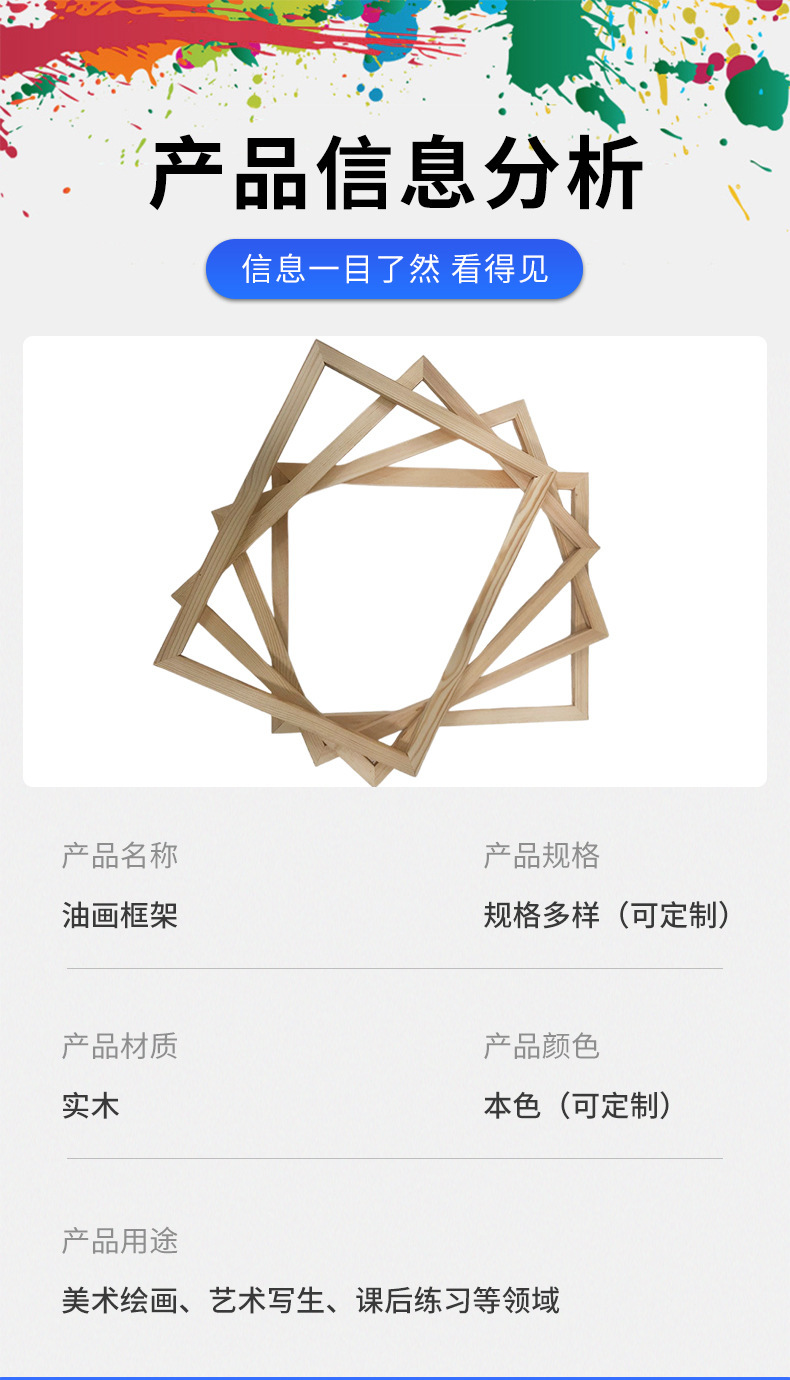Viewport: 790px width, 1380px height.
Task: Click the 油画框架 product name text
Action: coord(120,915)
